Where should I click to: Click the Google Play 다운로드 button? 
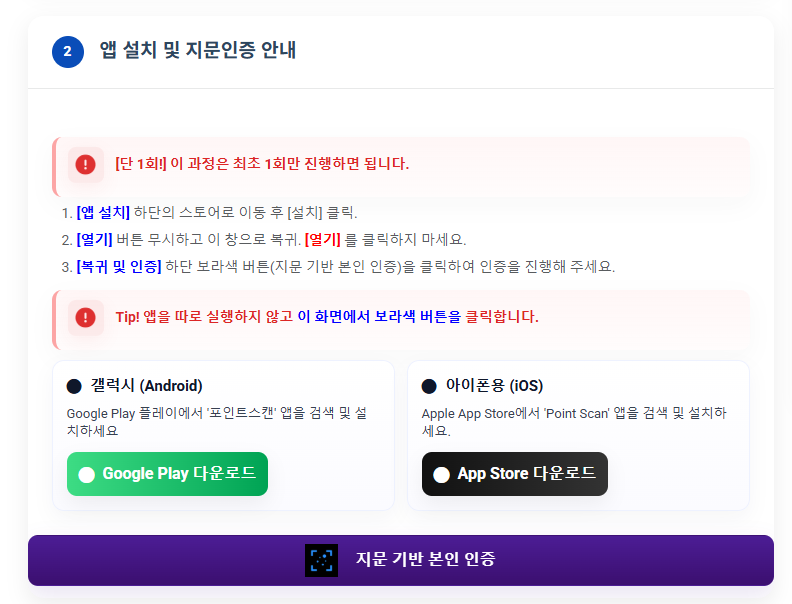click(x=167, y=474)
